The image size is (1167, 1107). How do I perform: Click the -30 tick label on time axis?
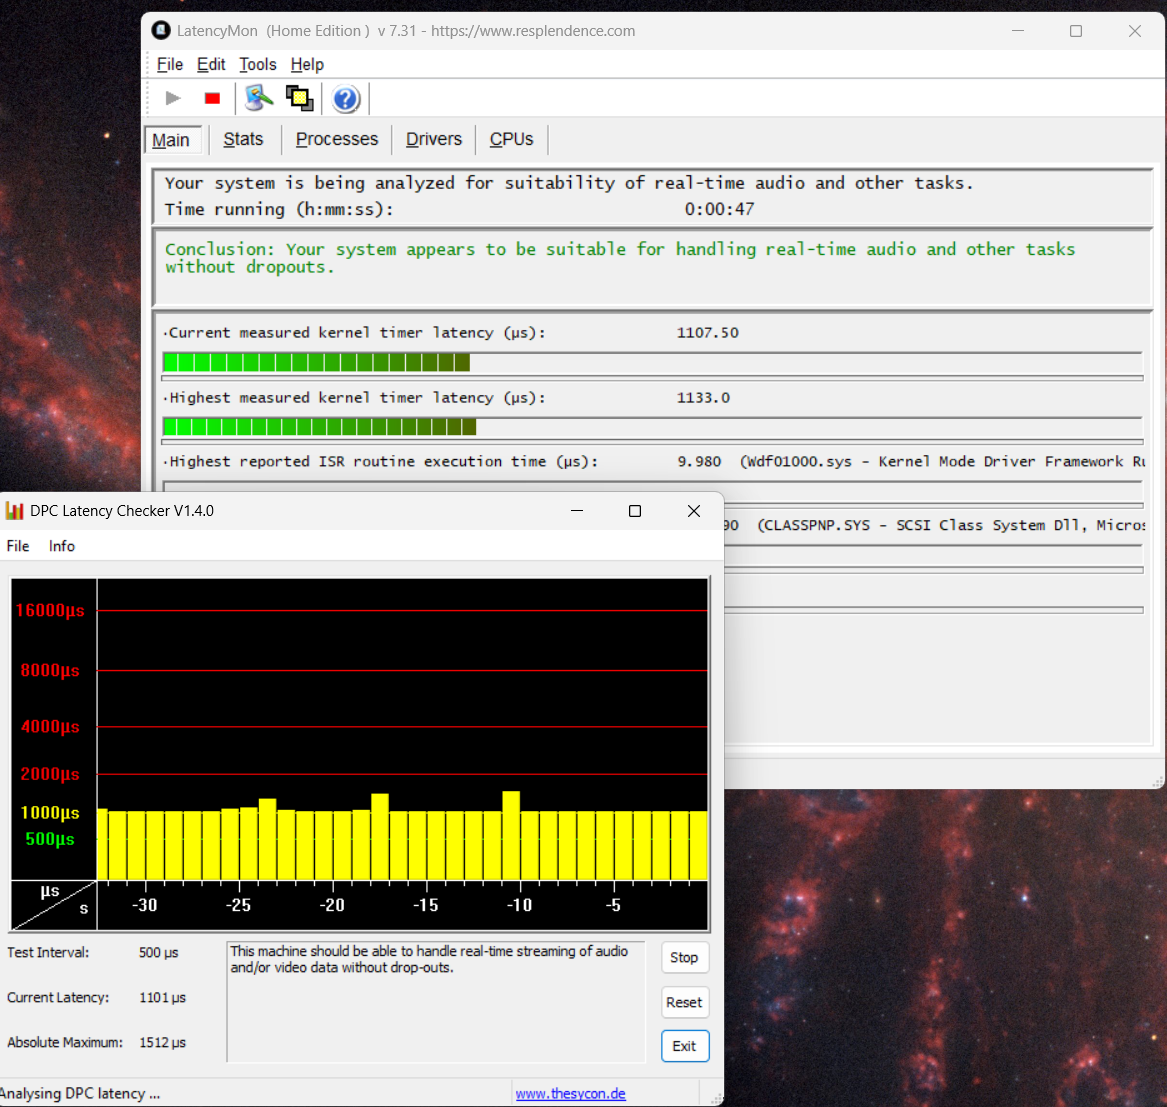[x=144, y=905]
